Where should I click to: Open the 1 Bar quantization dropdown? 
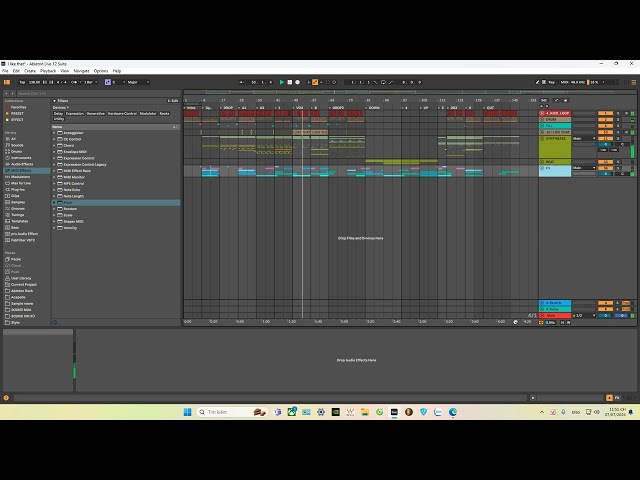(x=91, y=82)
